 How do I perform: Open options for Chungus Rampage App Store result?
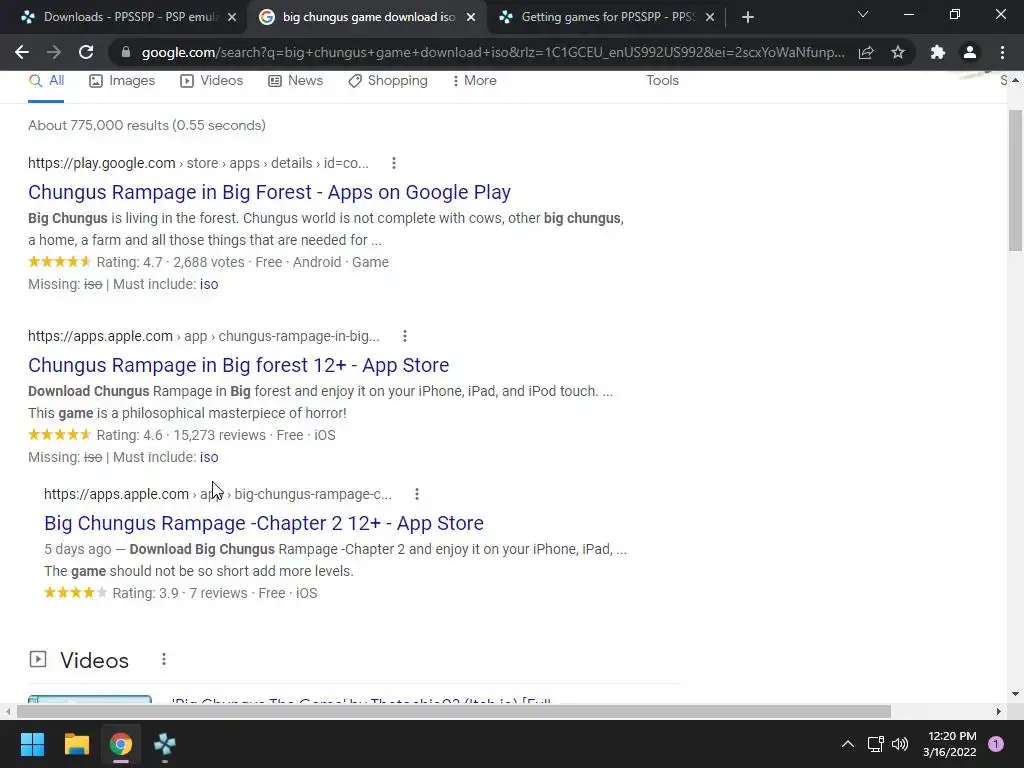[405, 336]
